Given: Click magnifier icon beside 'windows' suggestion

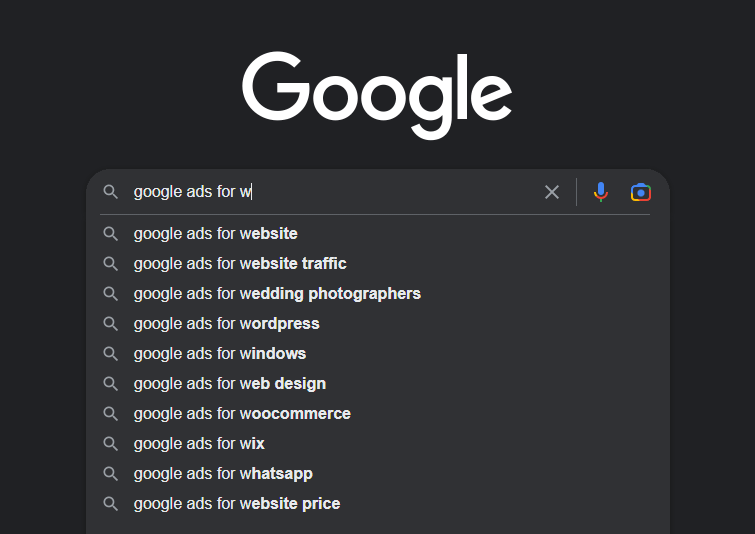Looking at the screenshot, I should (x=111, y=354).
